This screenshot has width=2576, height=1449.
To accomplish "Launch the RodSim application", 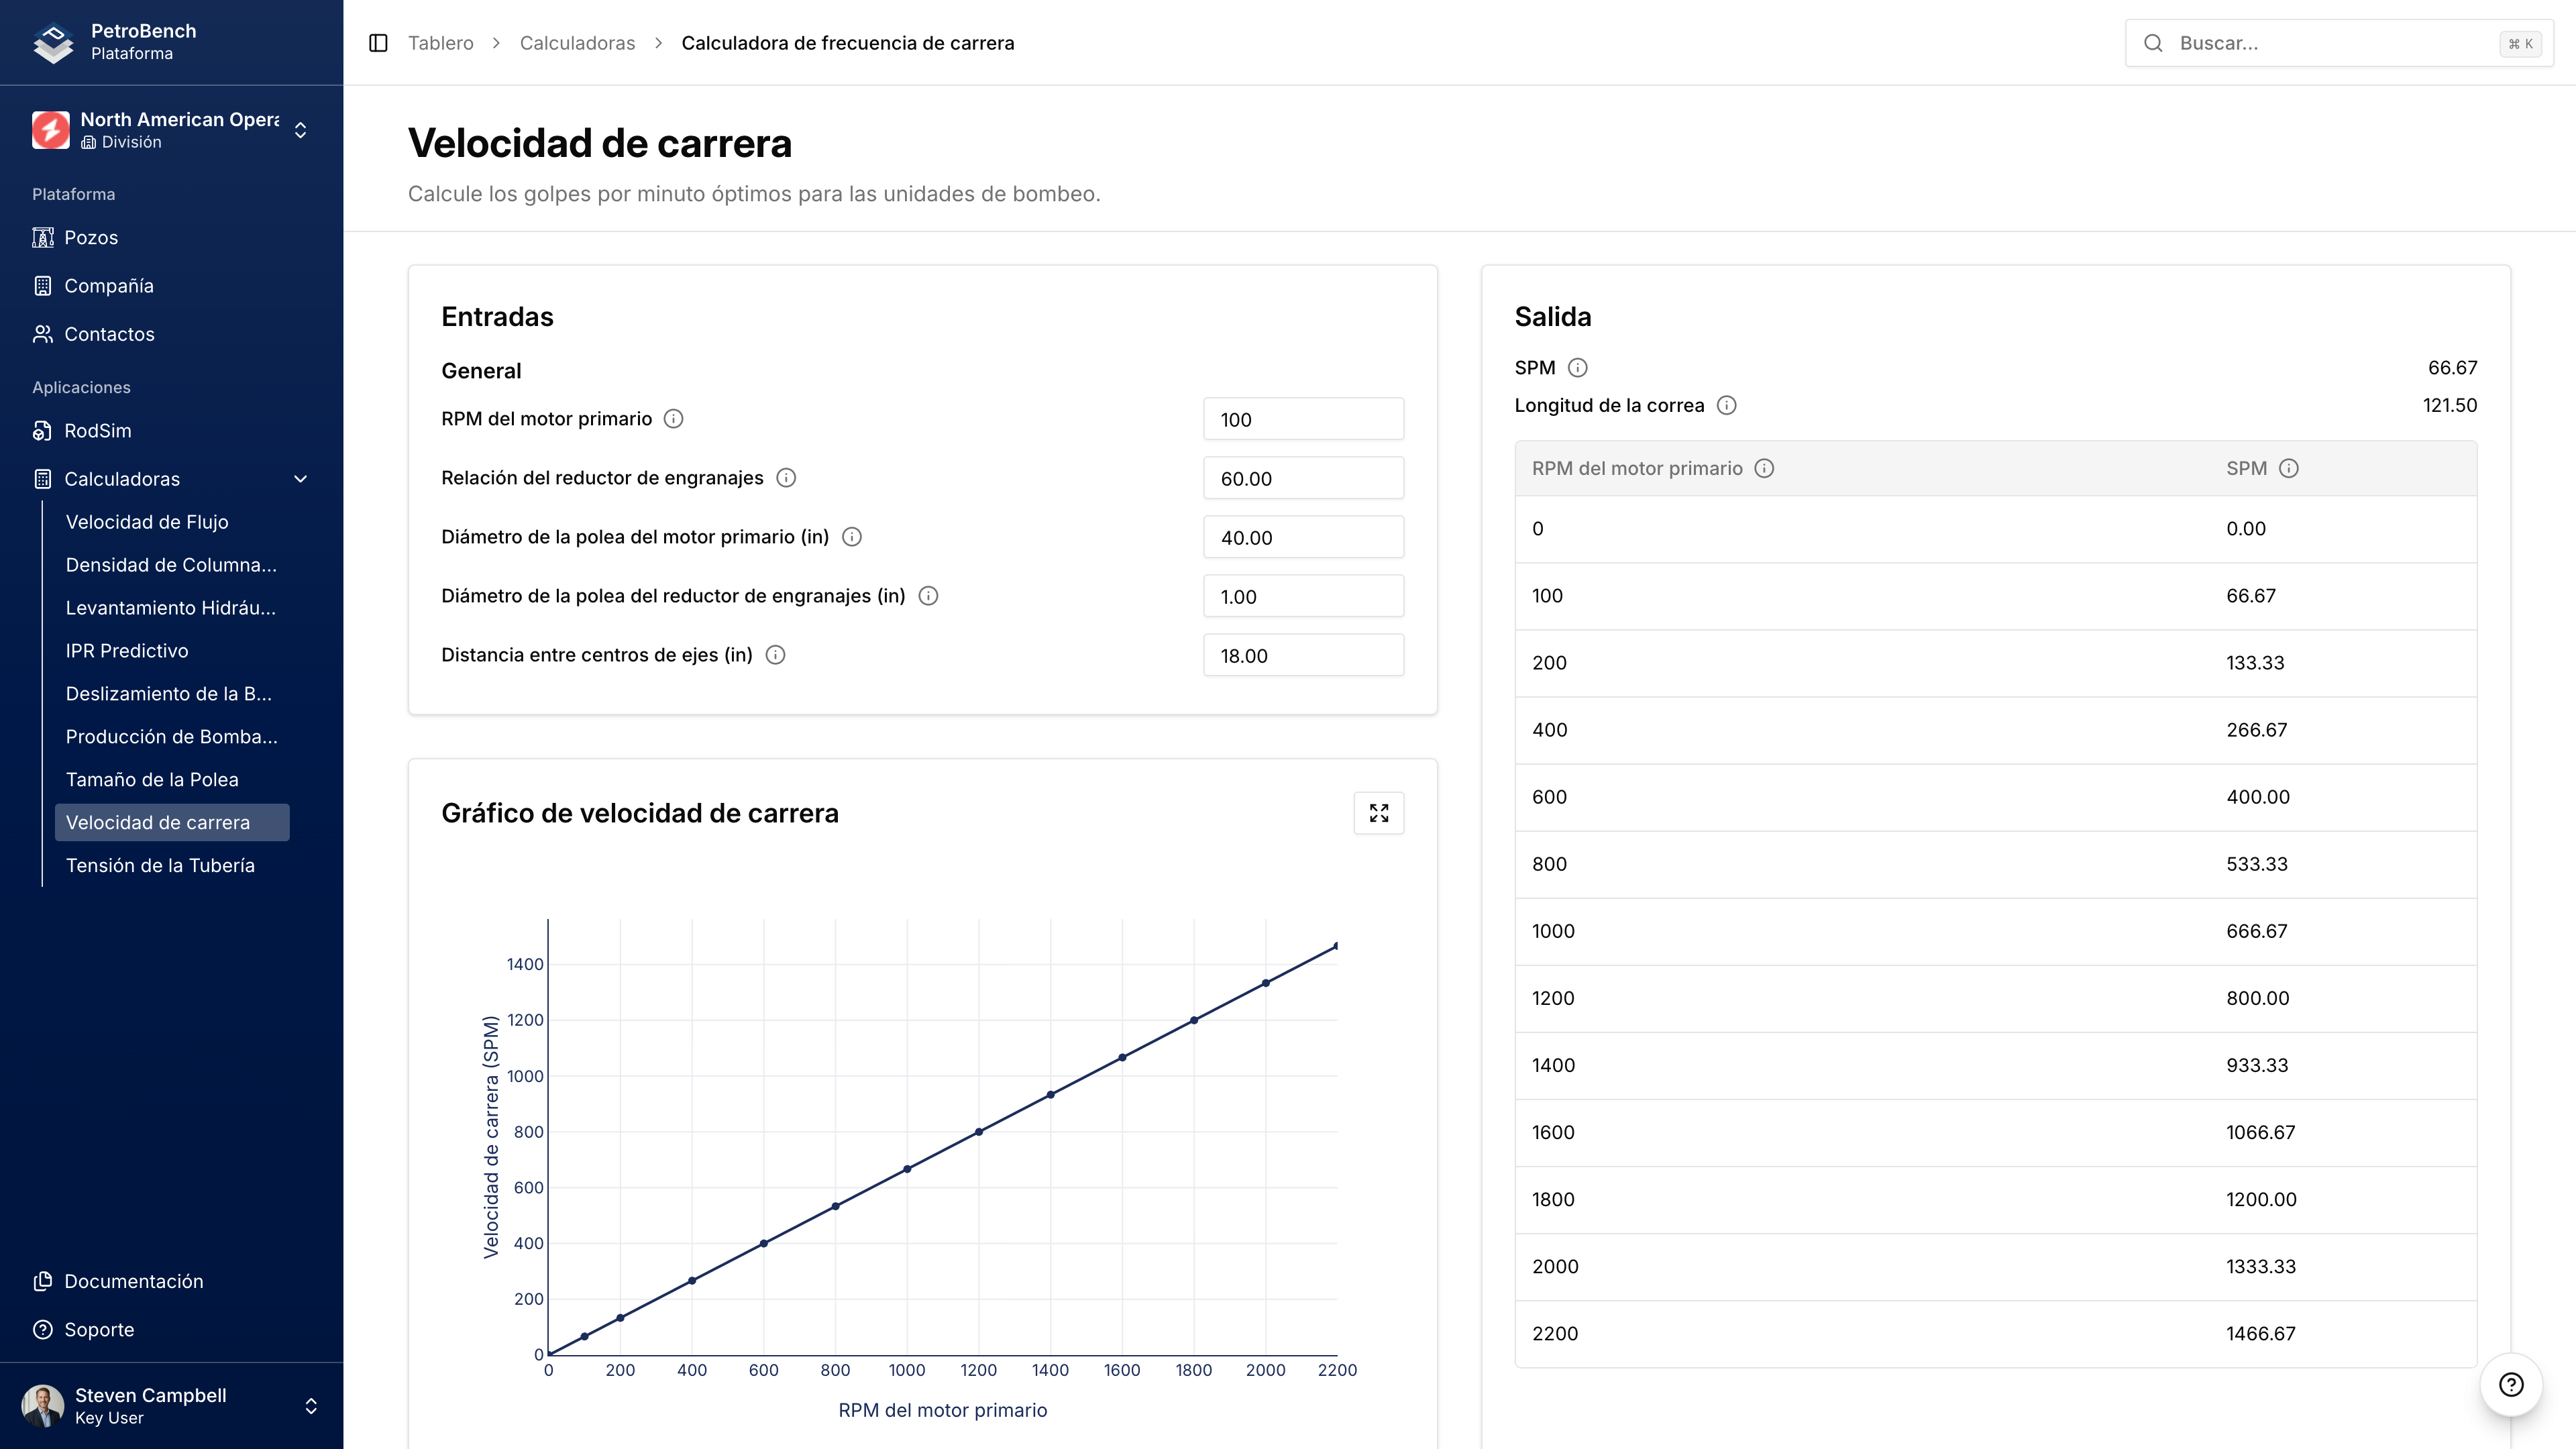I will (x=98, y=430).
